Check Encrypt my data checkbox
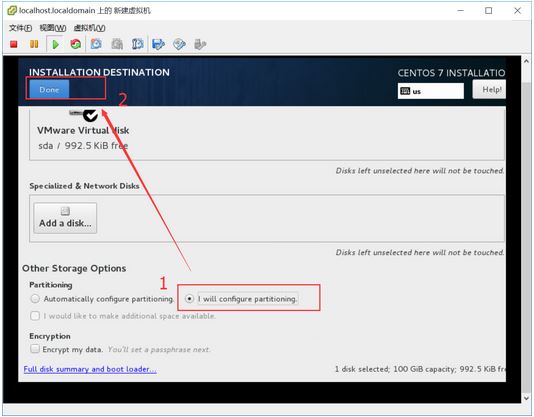This screenshot has width=534, height=417. [35, 349]
